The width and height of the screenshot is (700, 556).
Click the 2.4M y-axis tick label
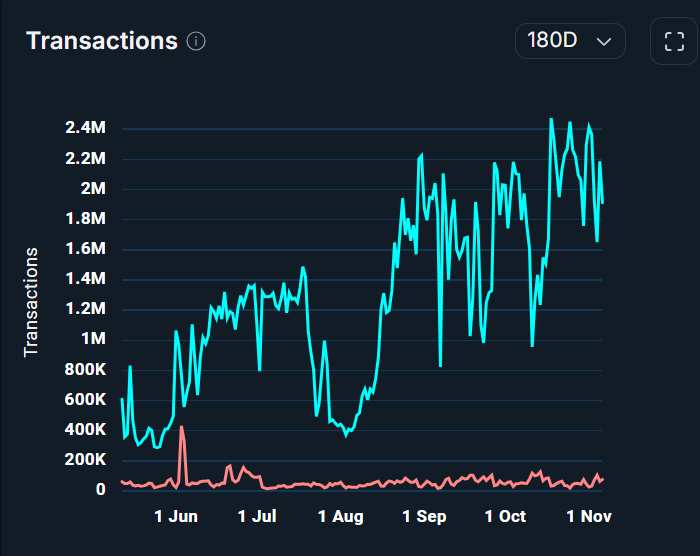tap(85, 128)
